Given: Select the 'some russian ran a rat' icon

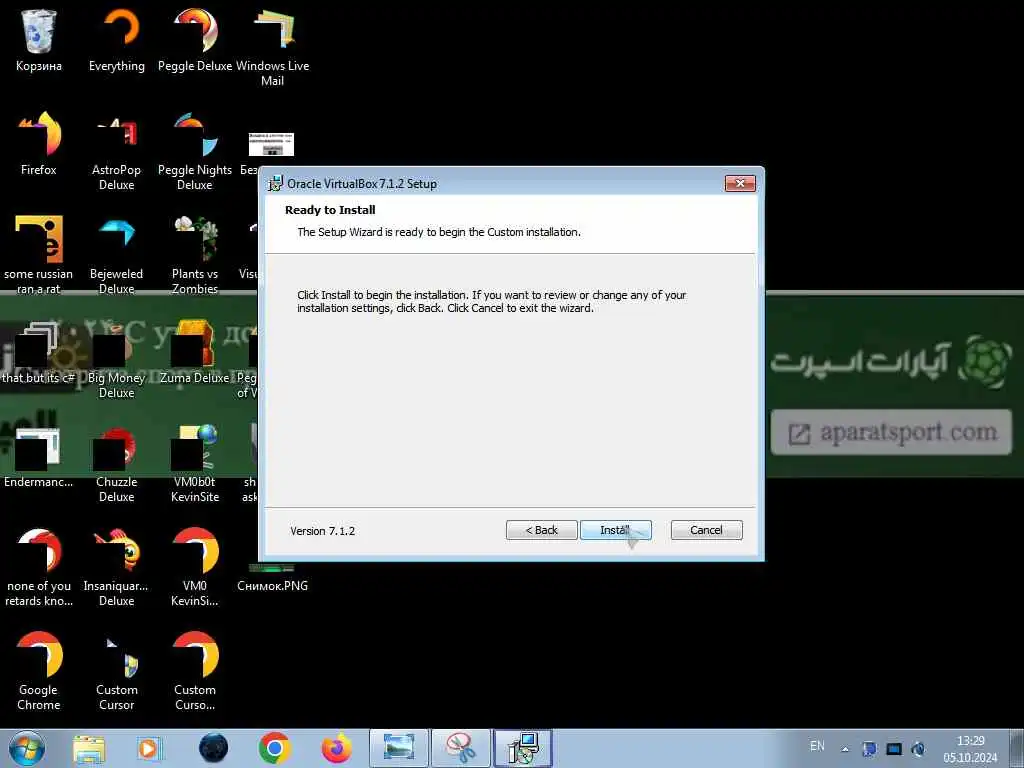Looking at the screenshot, I should (39, 255).
